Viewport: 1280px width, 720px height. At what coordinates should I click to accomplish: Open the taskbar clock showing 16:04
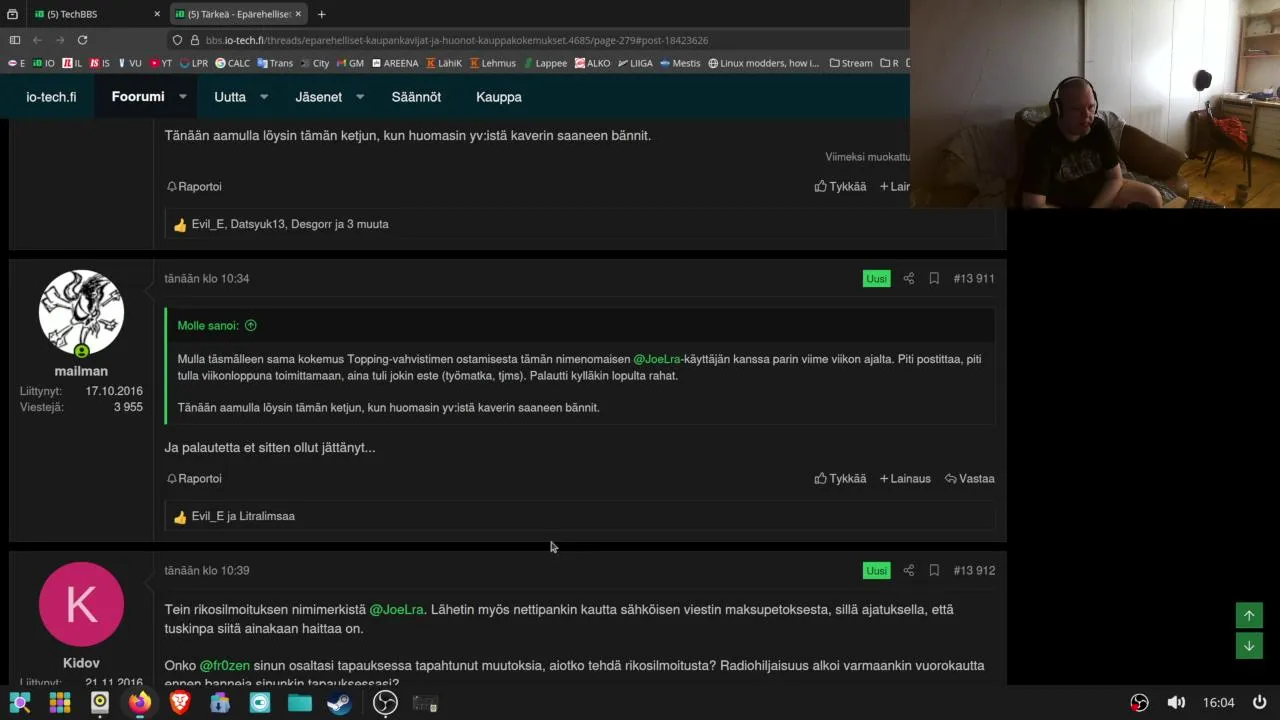(x=1218, y=703)
